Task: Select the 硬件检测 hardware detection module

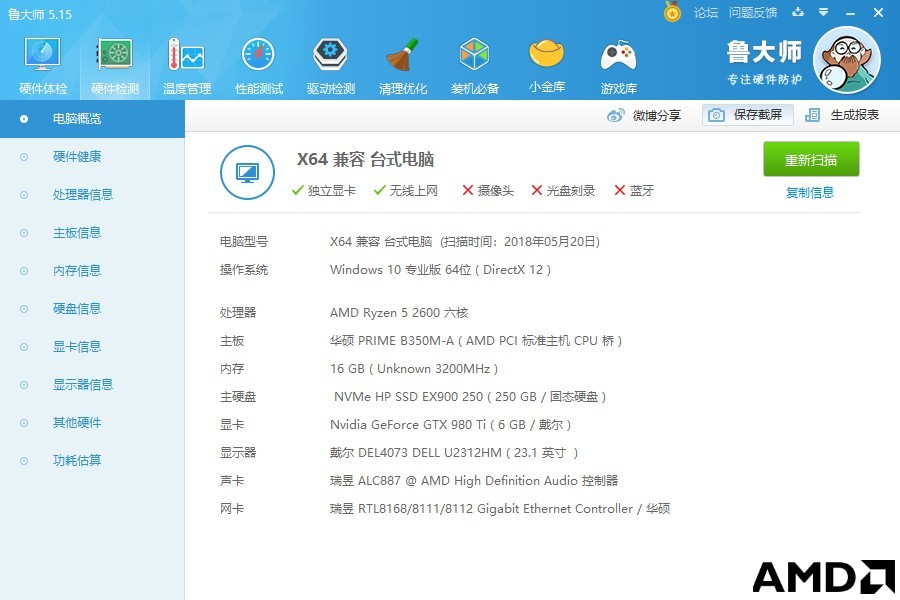Action: point(115,65)
